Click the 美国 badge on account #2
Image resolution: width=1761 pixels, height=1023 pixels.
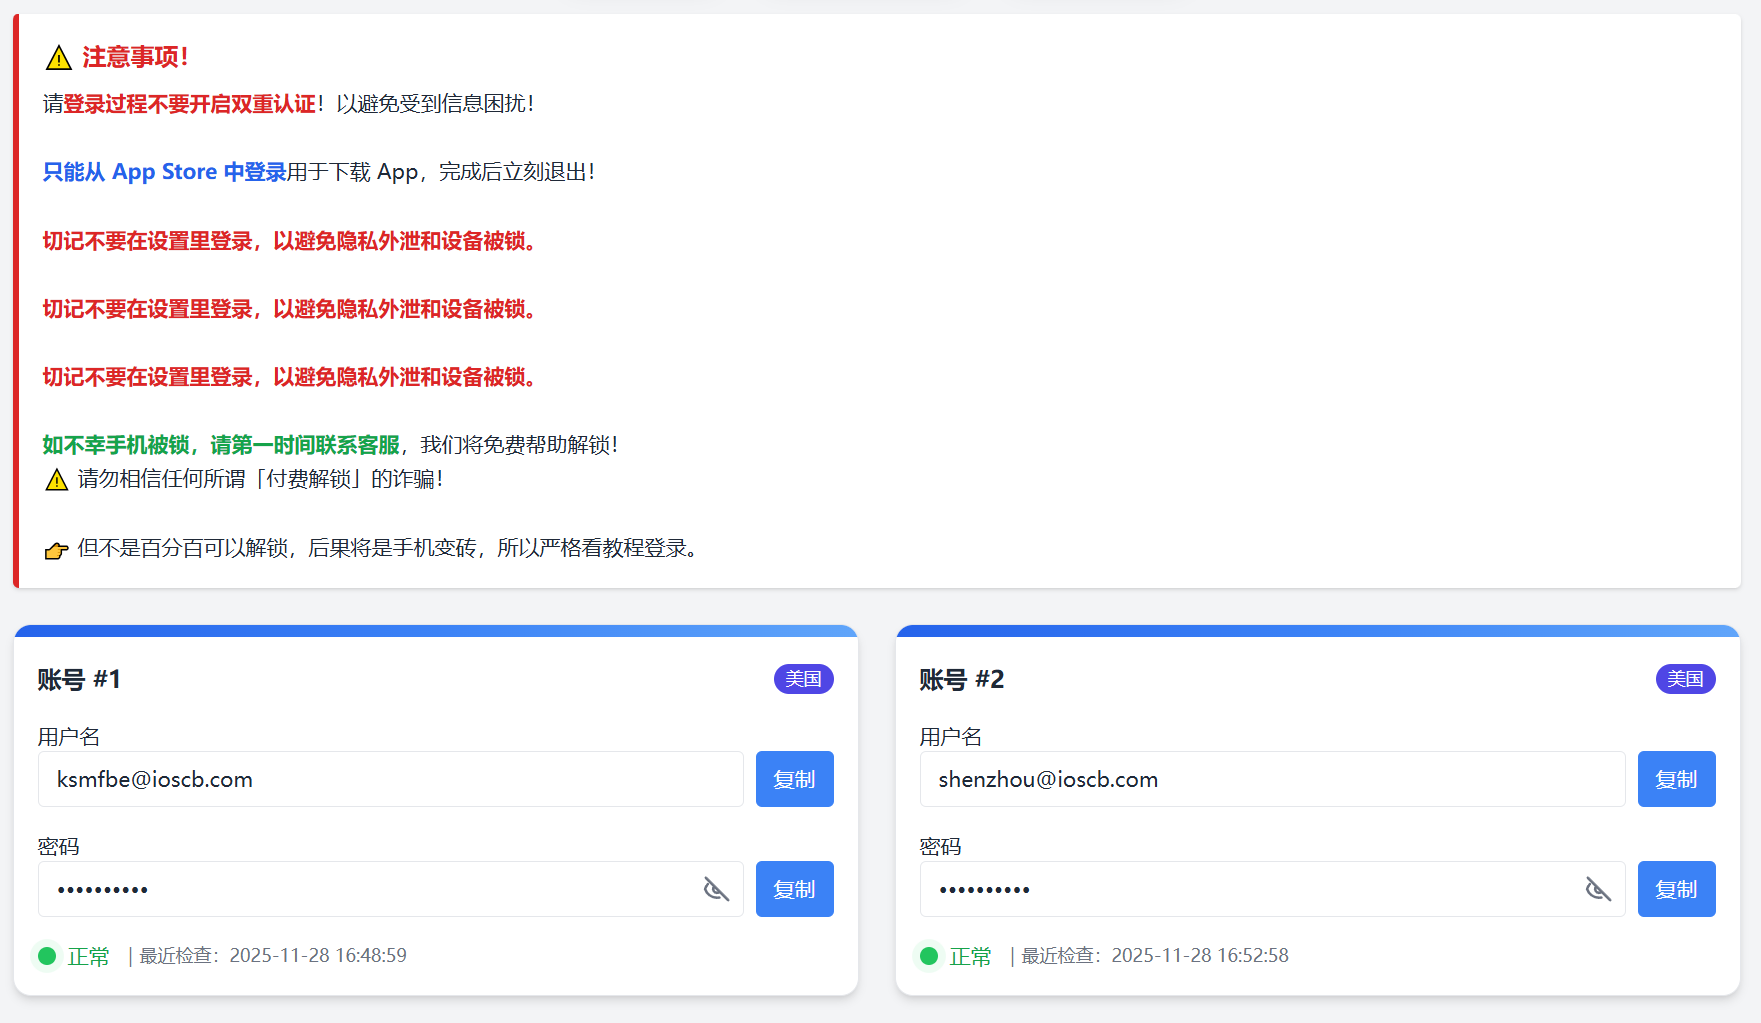(1685, 679)
